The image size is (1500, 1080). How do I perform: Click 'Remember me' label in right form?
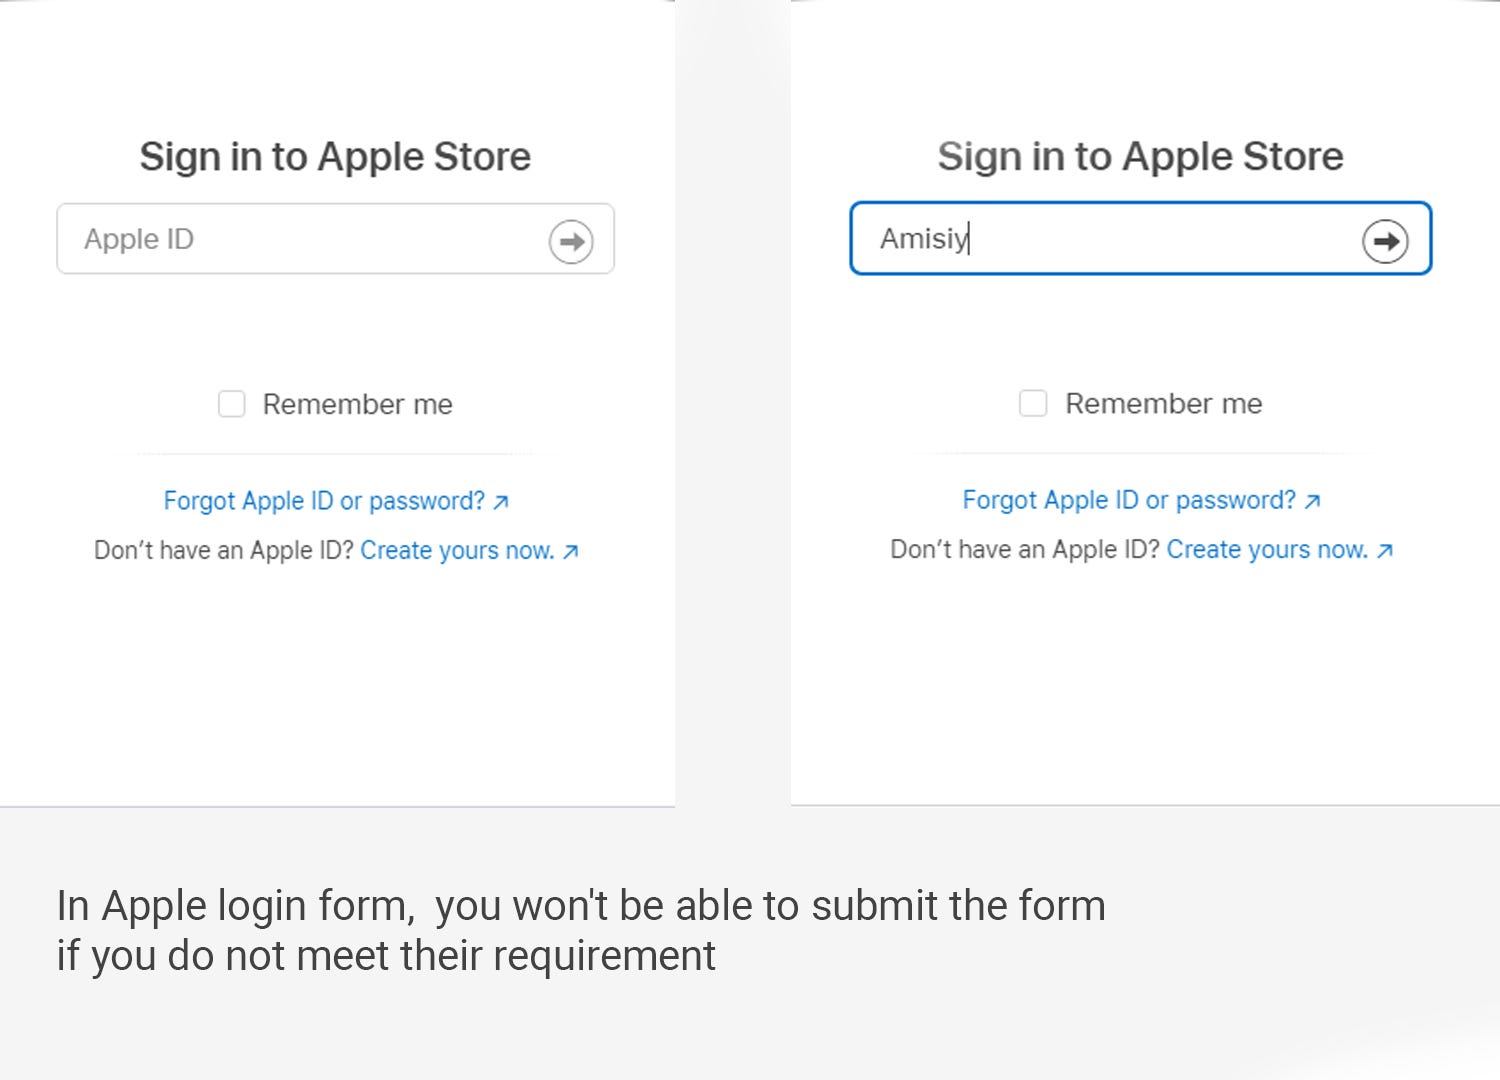tap(1164, 403)
